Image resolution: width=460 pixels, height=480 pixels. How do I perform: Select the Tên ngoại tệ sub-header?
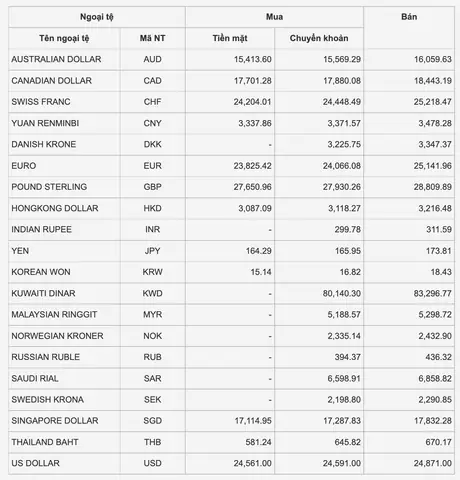coord(64,38)
